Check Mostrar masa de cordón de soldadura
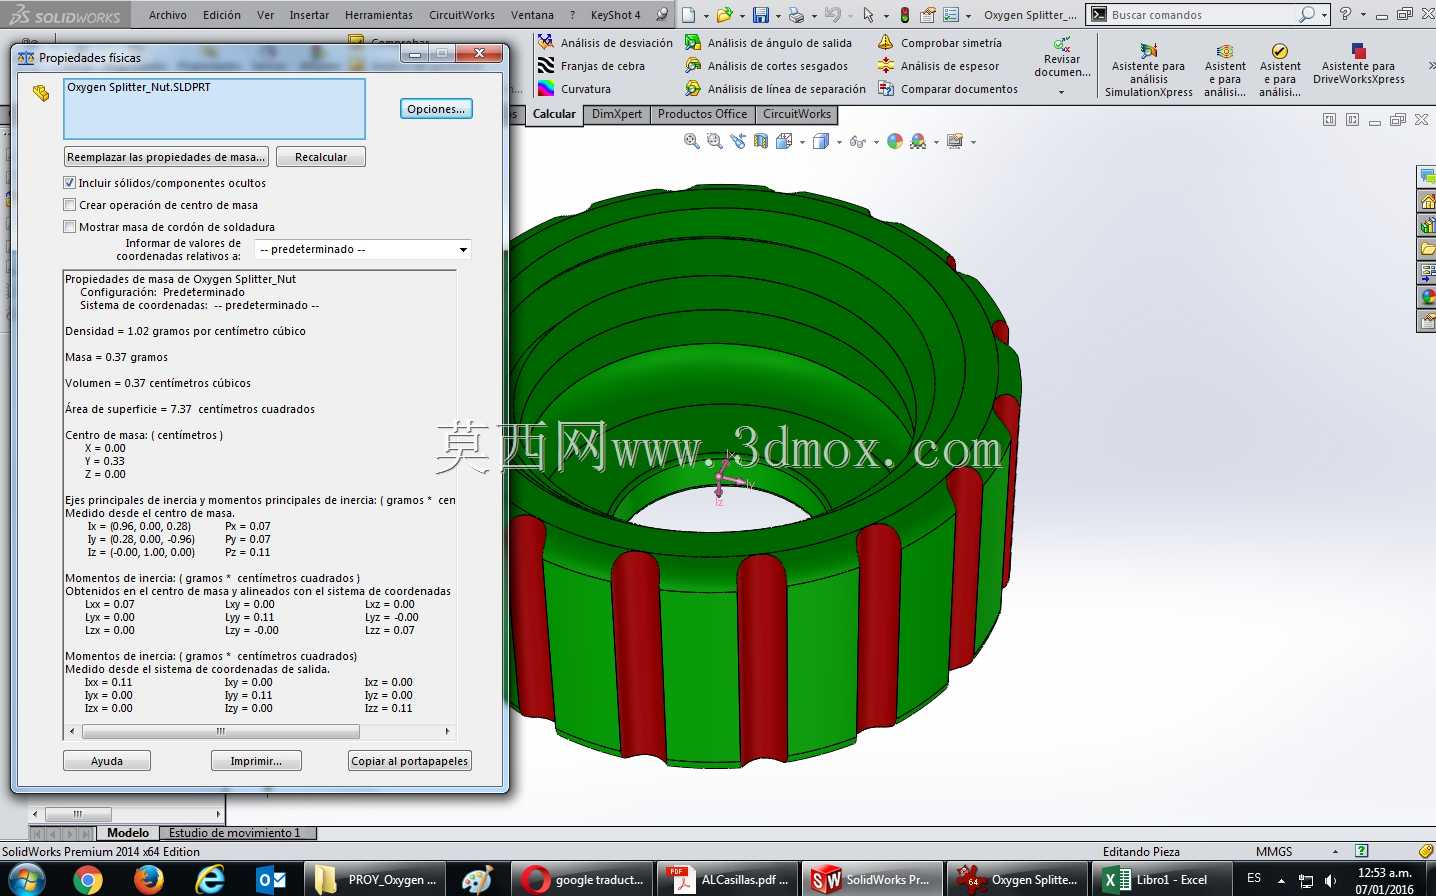 coord(70,227)
